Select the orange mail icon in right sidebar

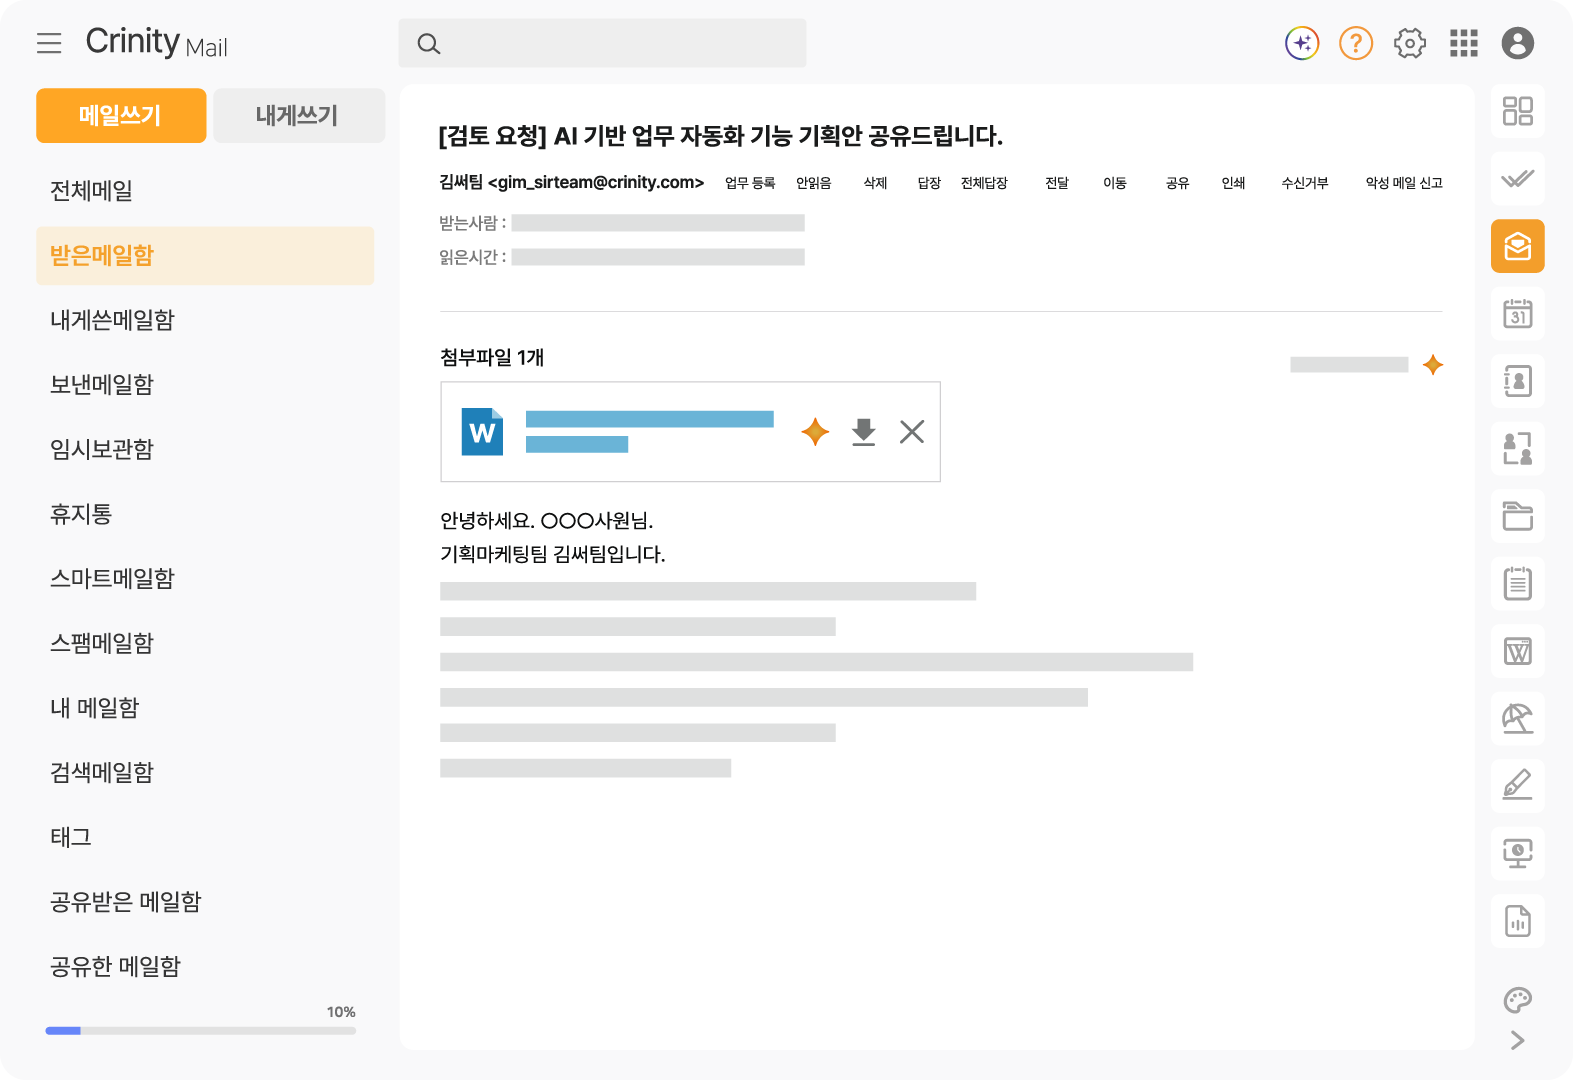pyautogui.click(x=1518, y=246)
